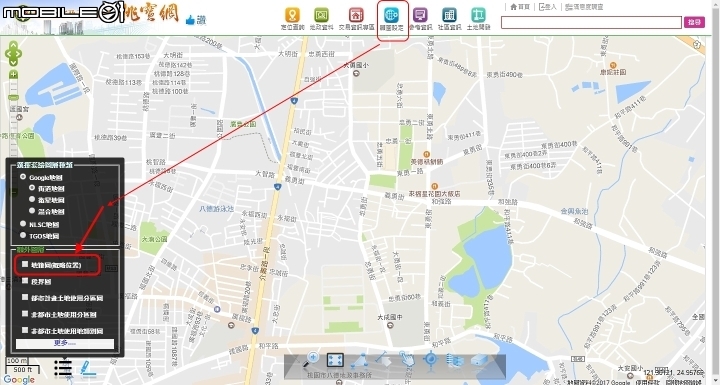
Task: Click the stacked layers tool in bottom toolbar
Action: [455, 360]
